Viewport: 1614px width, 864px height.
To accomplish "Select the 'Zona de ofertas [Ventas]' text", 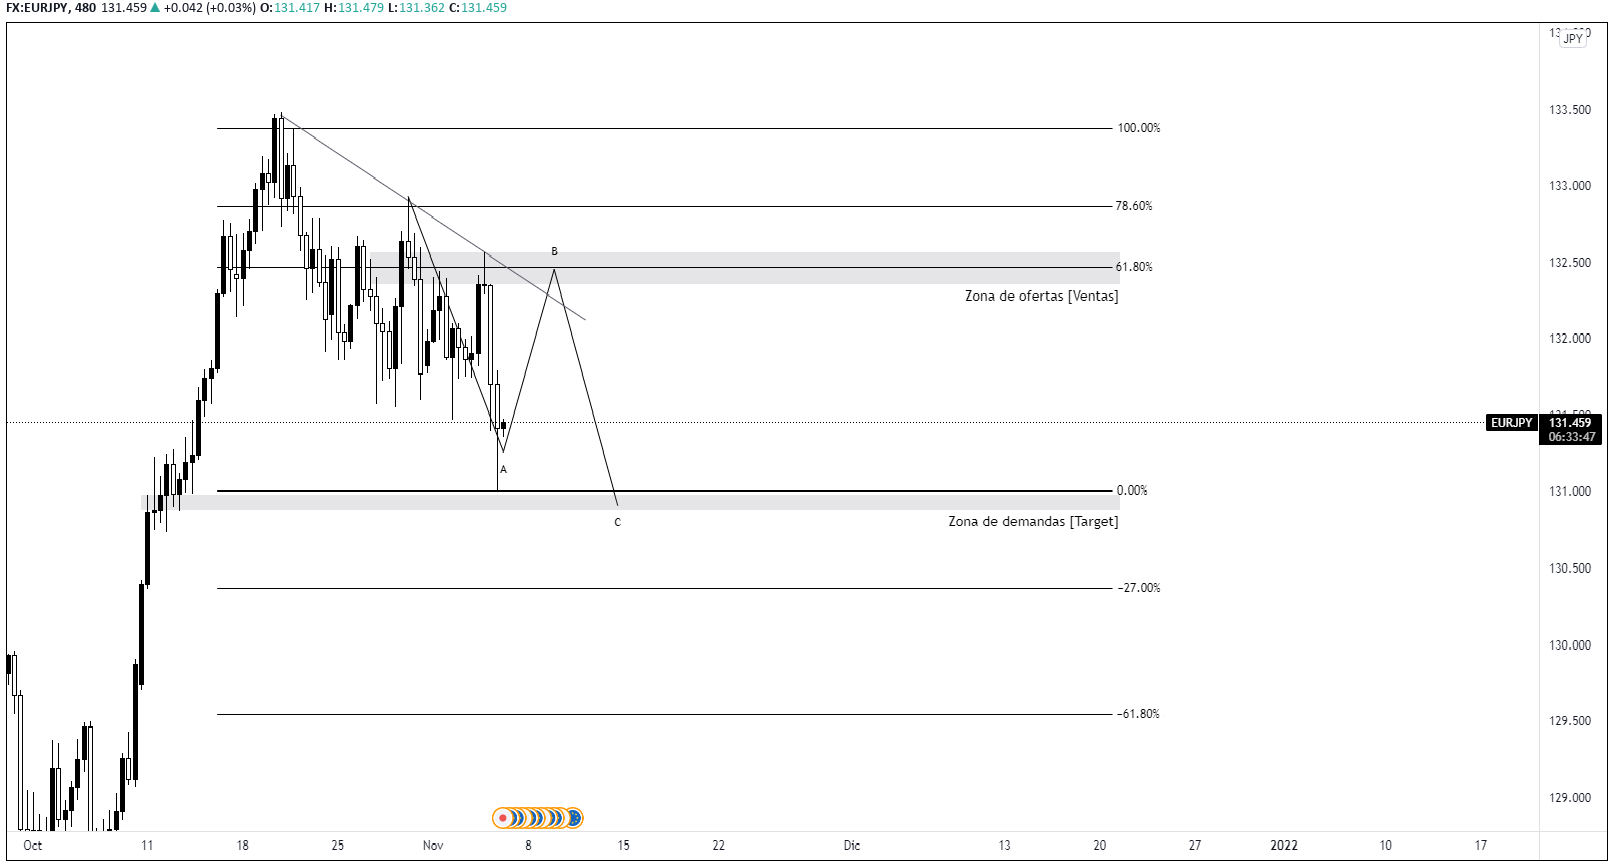I will point(1041,296).
